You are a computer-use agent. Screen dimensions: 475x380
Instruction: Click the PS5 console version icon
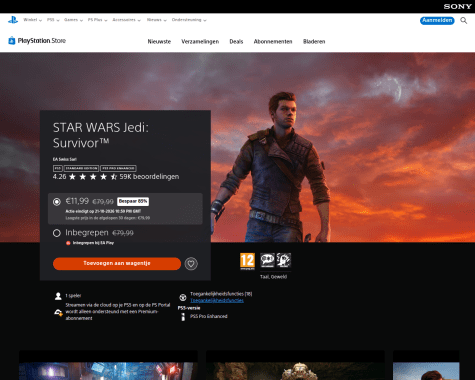point(183,317)
